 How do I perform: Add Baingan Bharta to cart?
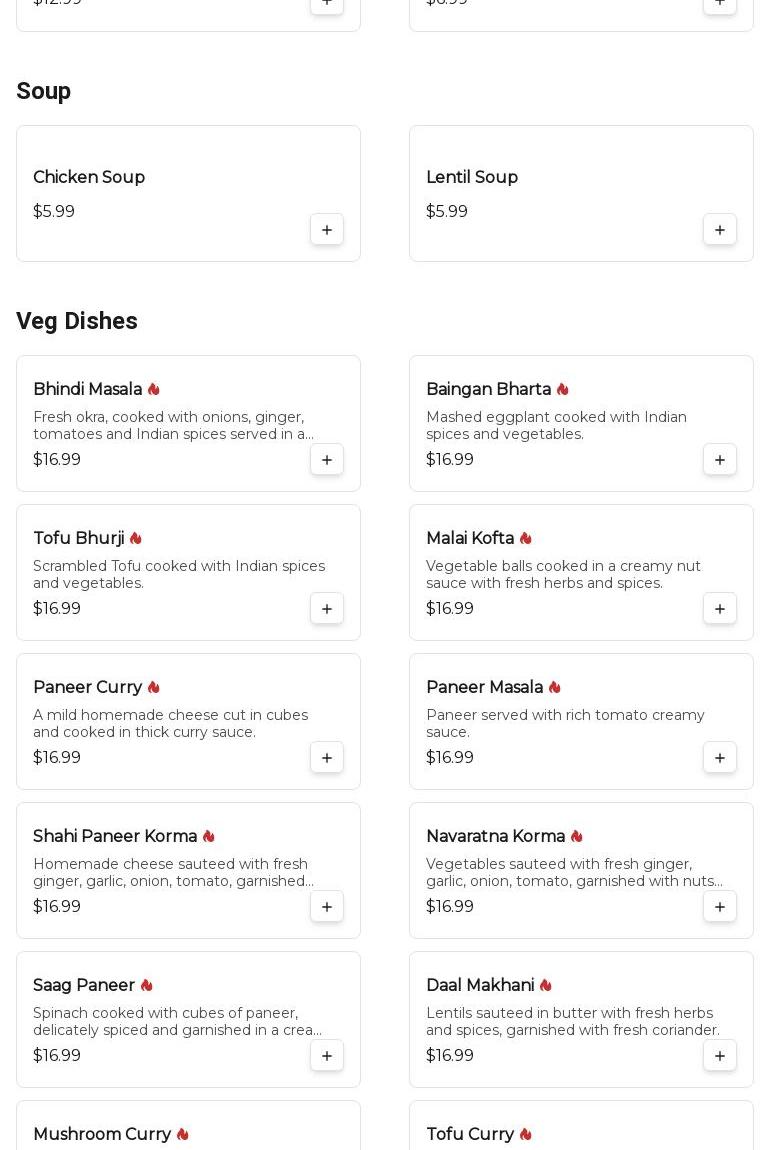[720, 460]
